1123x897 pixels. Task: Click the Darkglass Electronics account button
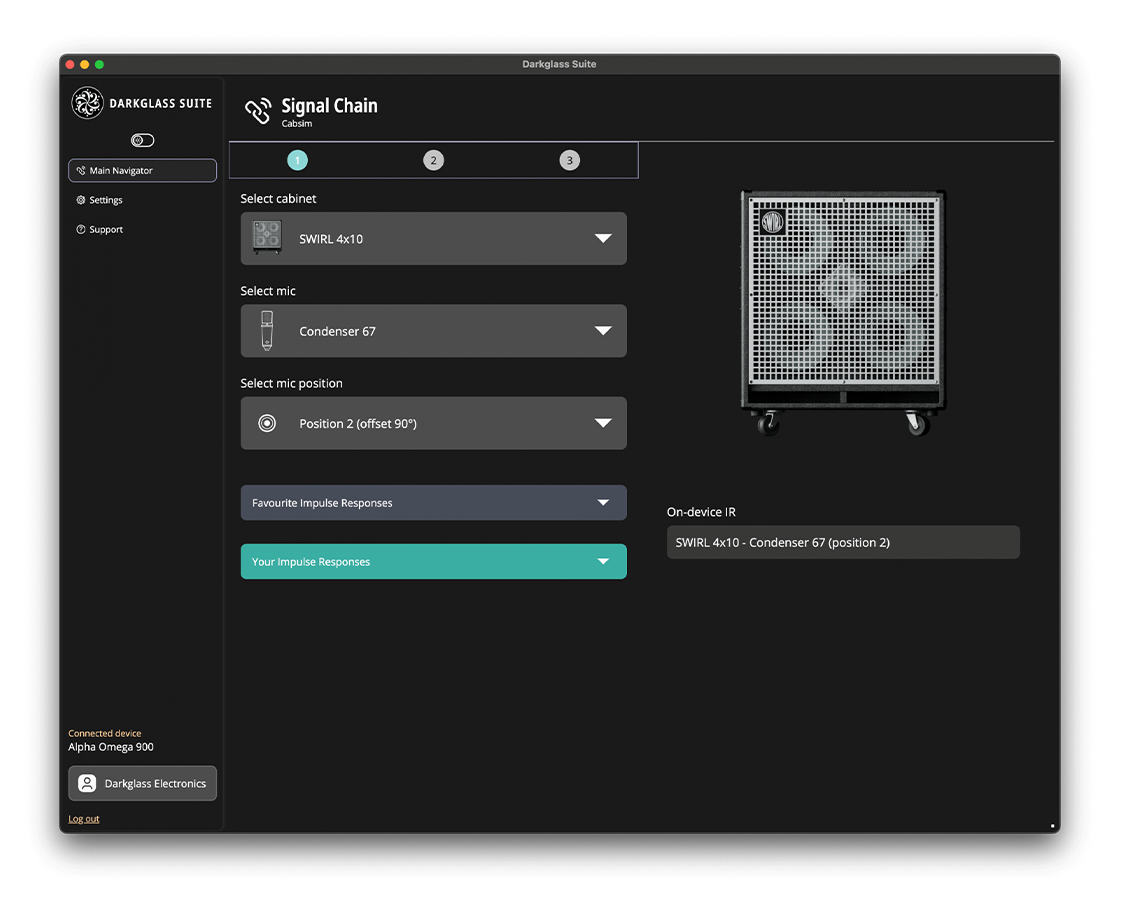tap(143, 784)
